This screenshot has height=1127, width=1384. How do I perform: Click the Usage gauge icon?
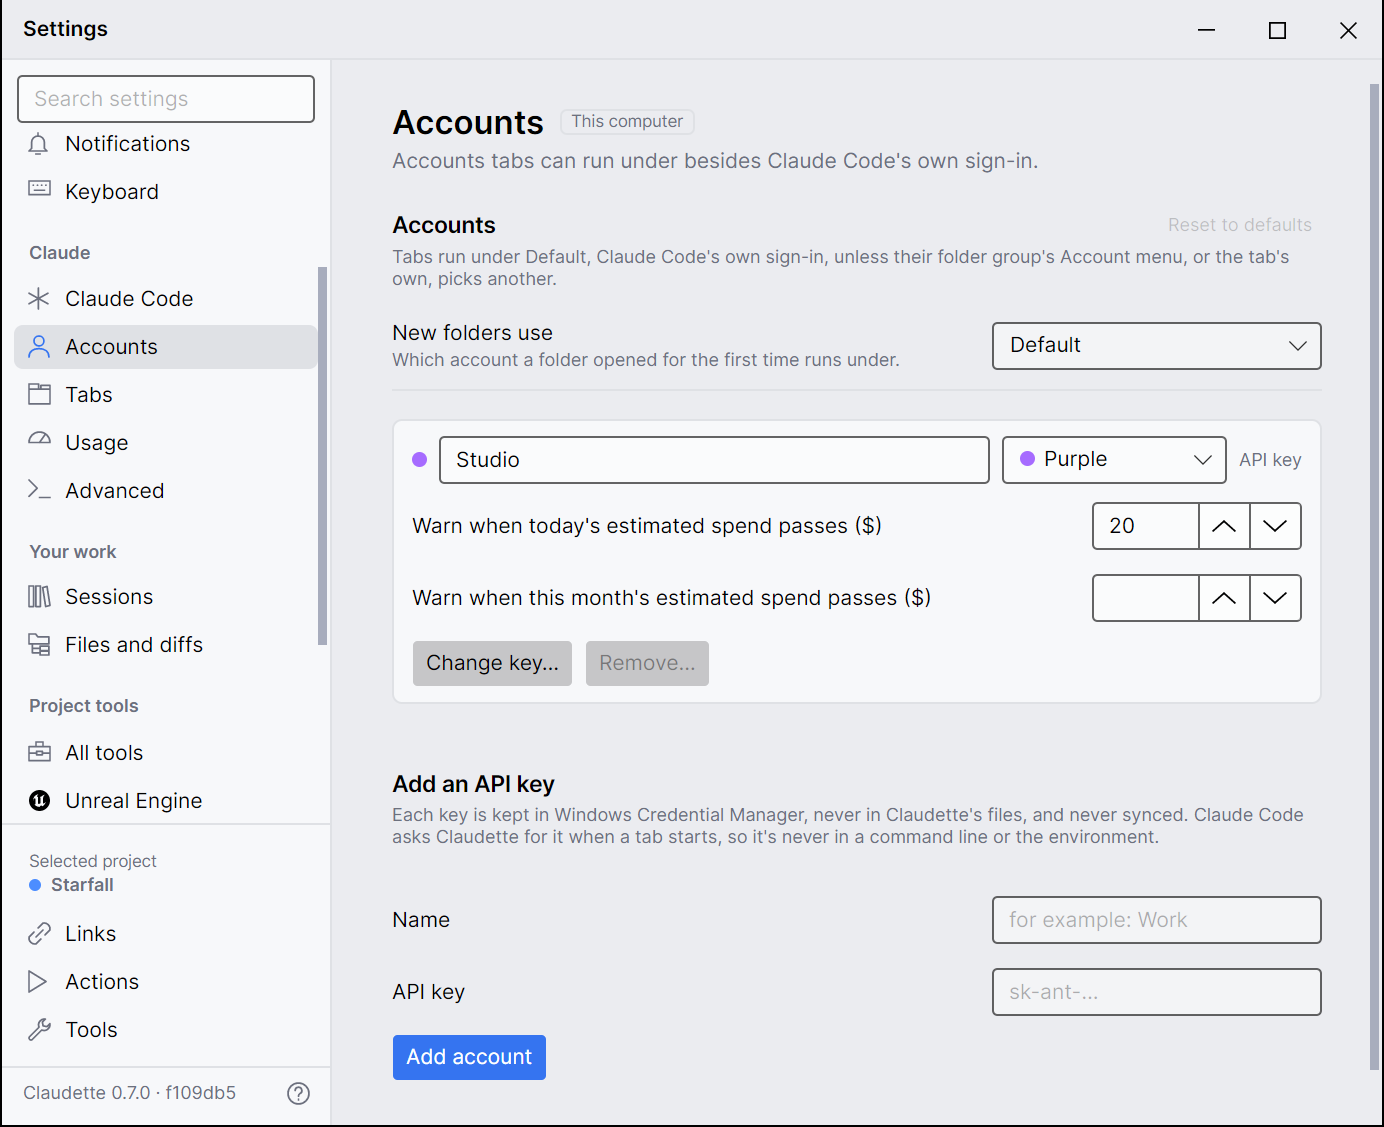(x=39, y=440)
